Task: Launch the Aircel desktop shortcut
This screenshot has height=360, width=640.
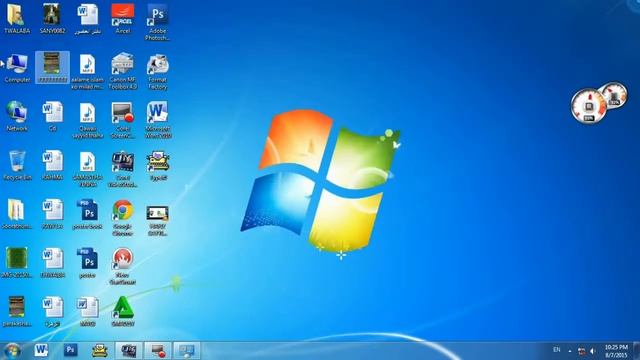Action: click(x=122, y=19)
